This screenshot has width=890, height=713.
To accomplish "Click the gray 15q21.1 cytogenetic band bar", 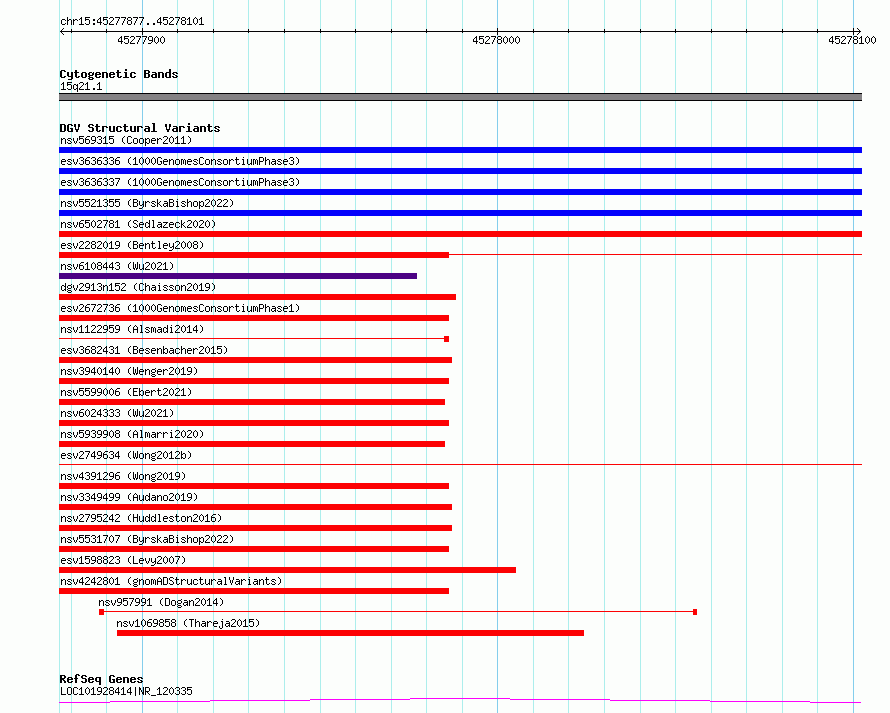I will tap(460, 97).
